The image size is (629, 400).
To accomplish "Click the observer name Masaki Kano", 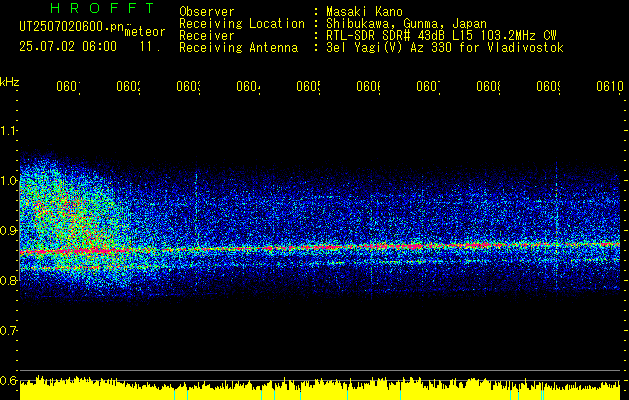I will point(364,12).
